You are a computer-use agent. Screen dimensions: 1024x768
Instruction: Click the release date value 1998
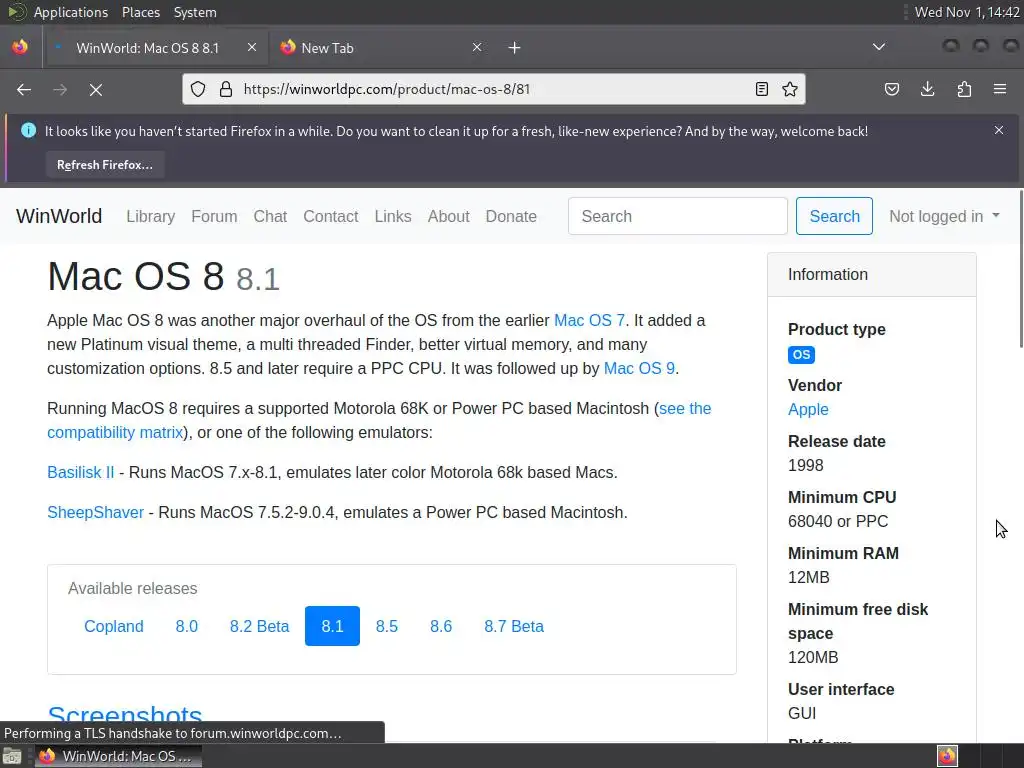point(806,466)
